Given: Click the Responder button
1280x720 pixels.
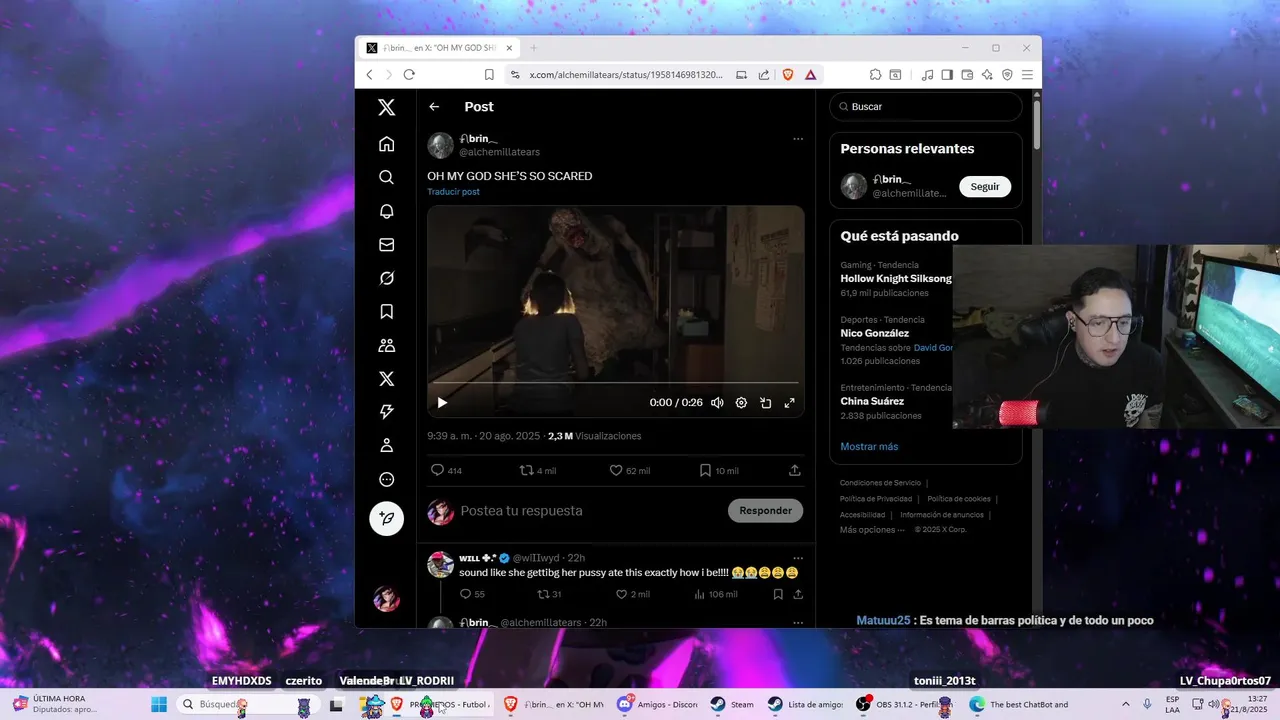Looking at the screenshot, I should (x=765, y=511).
